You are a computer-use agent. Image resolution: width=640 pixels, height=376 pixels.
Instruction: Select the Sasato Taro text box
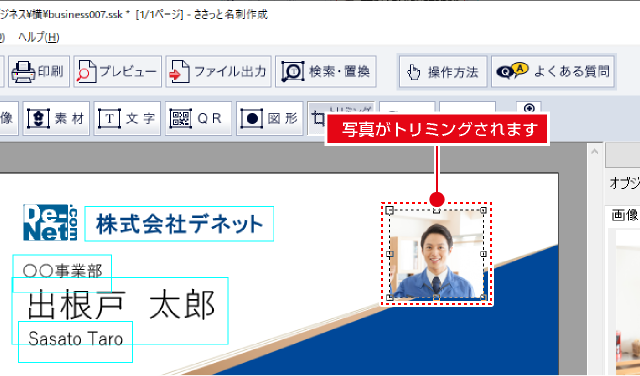[x=76, y=342]
